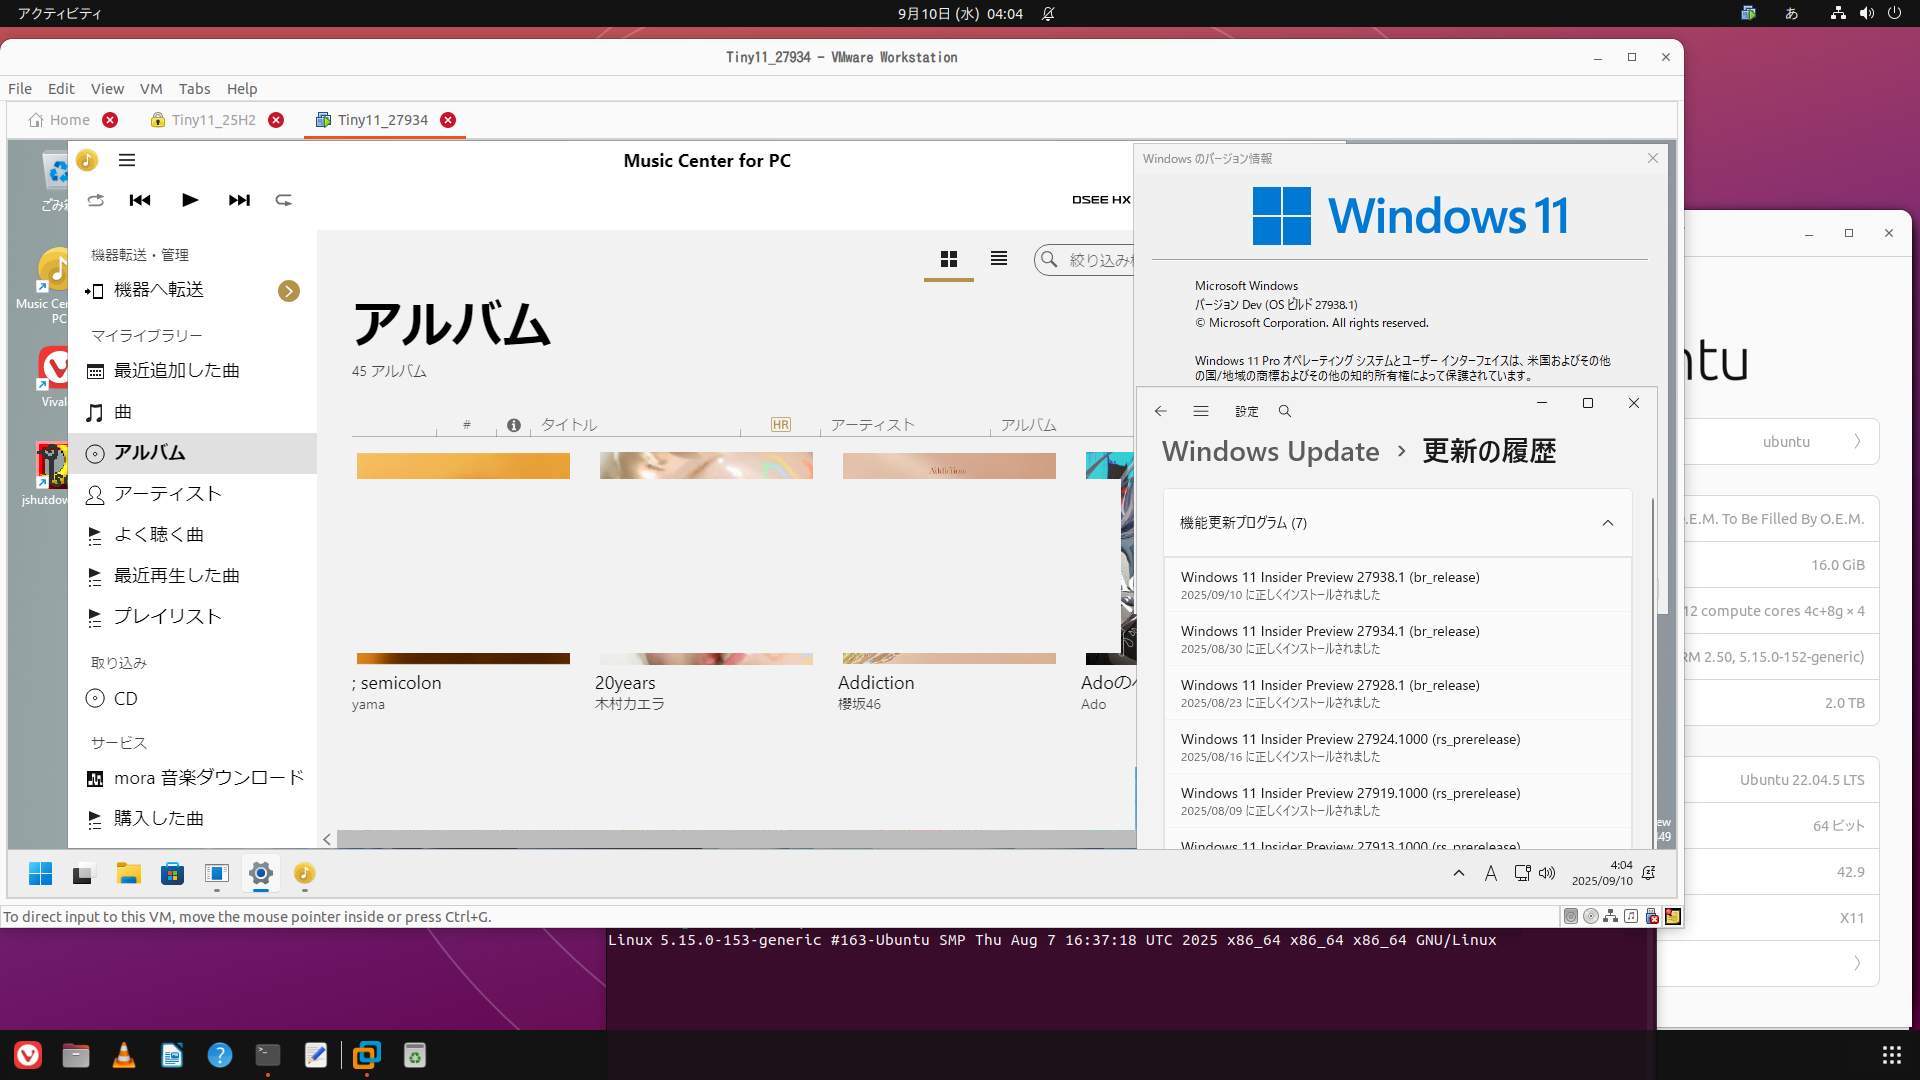Toggle shuffle playback icon
Viewport: 1920px width, 1080px height.
pyautogui.click(x=96, y=200)
